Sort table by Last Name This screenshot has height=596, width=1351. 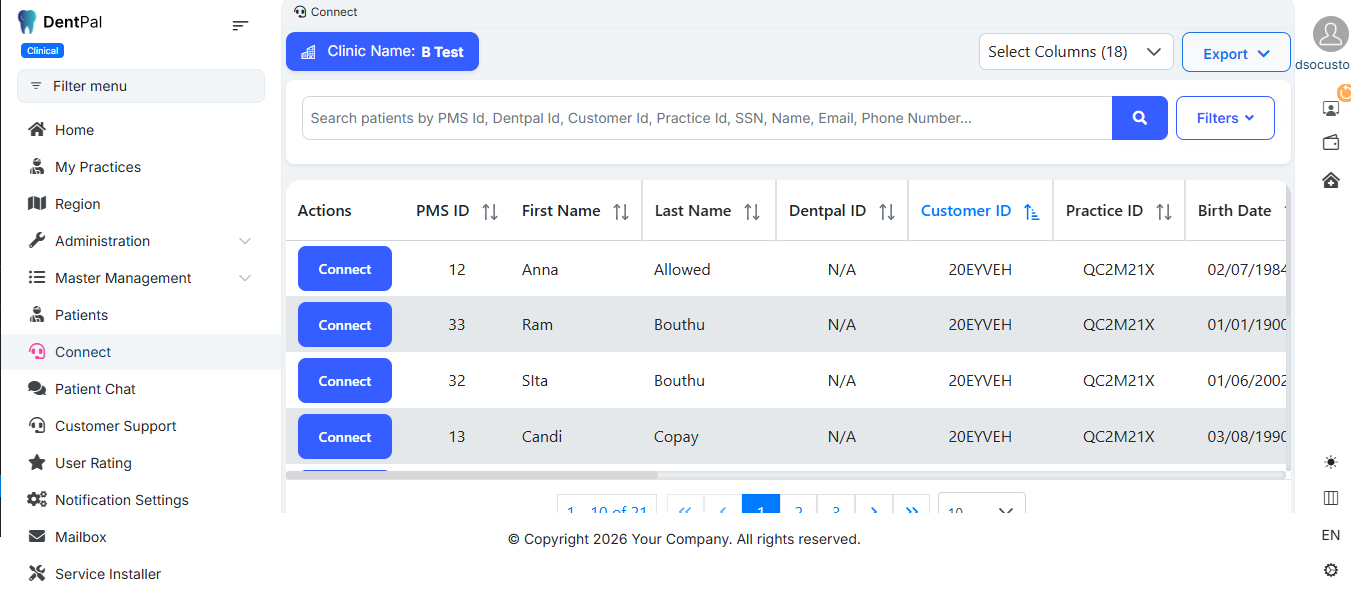(752, 211)
